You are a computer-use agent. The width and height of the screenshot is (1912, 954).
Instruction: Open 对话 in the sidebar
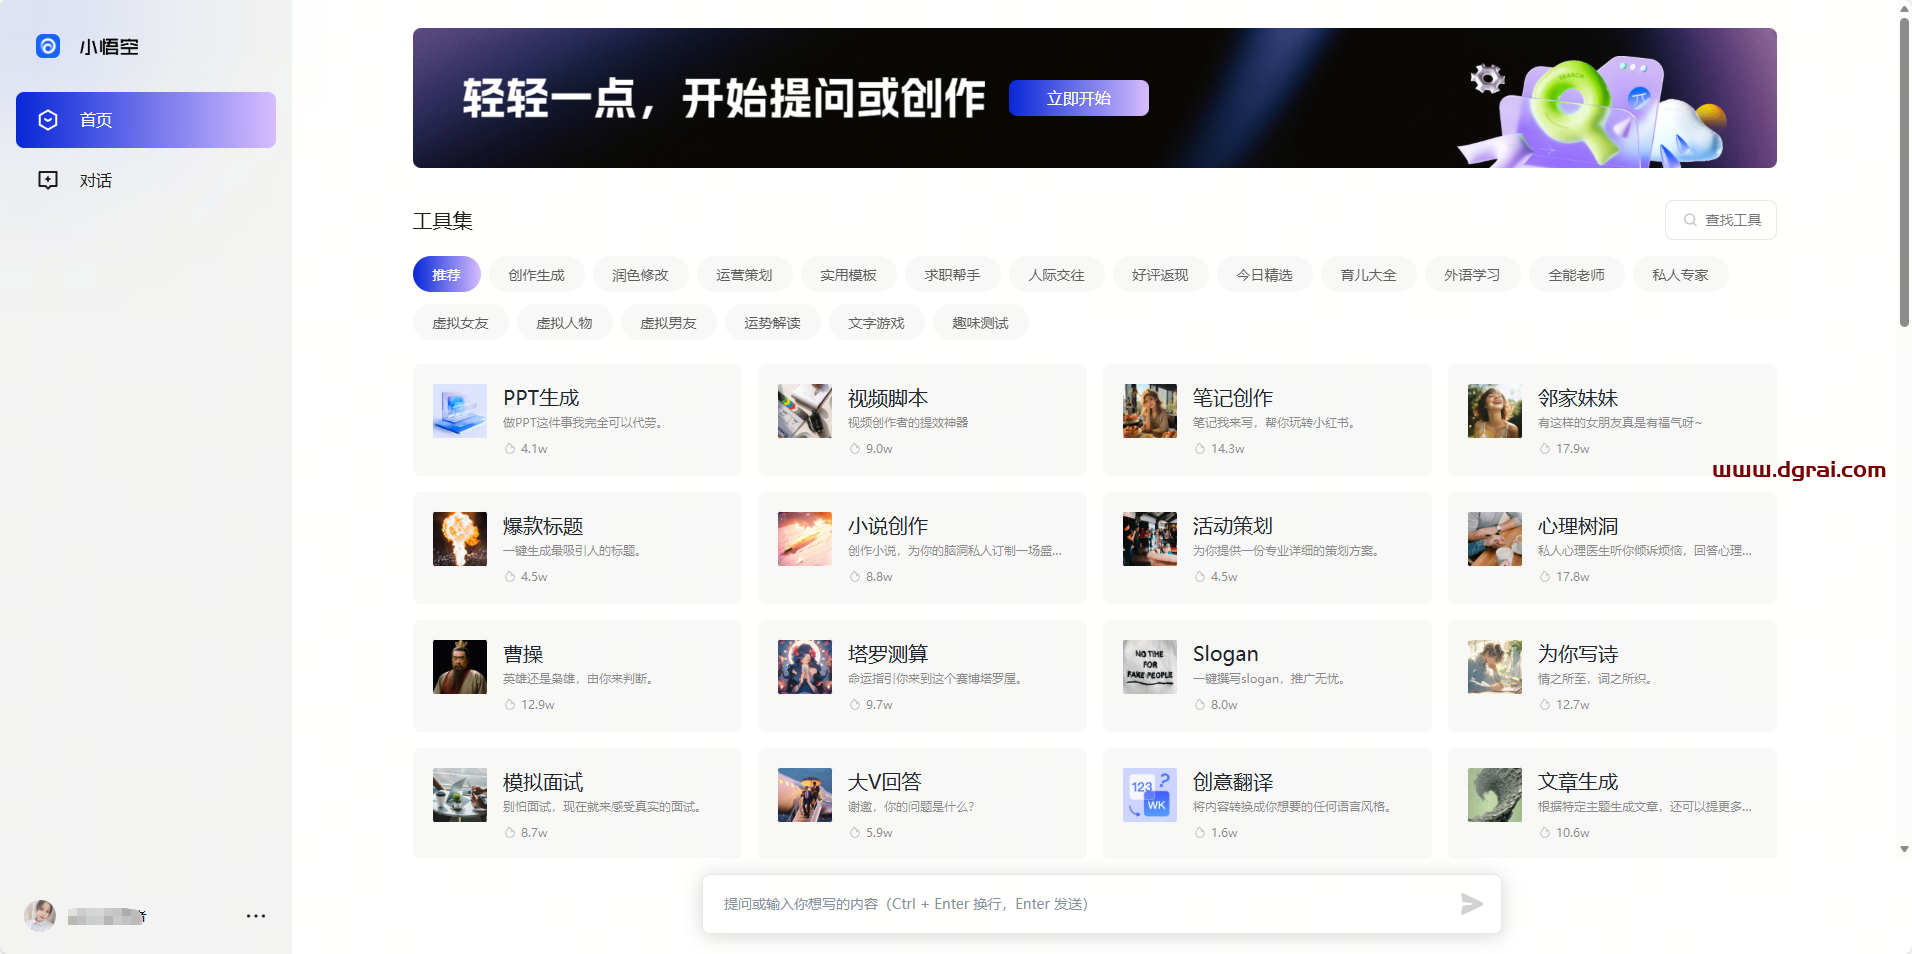pos(96,181)
